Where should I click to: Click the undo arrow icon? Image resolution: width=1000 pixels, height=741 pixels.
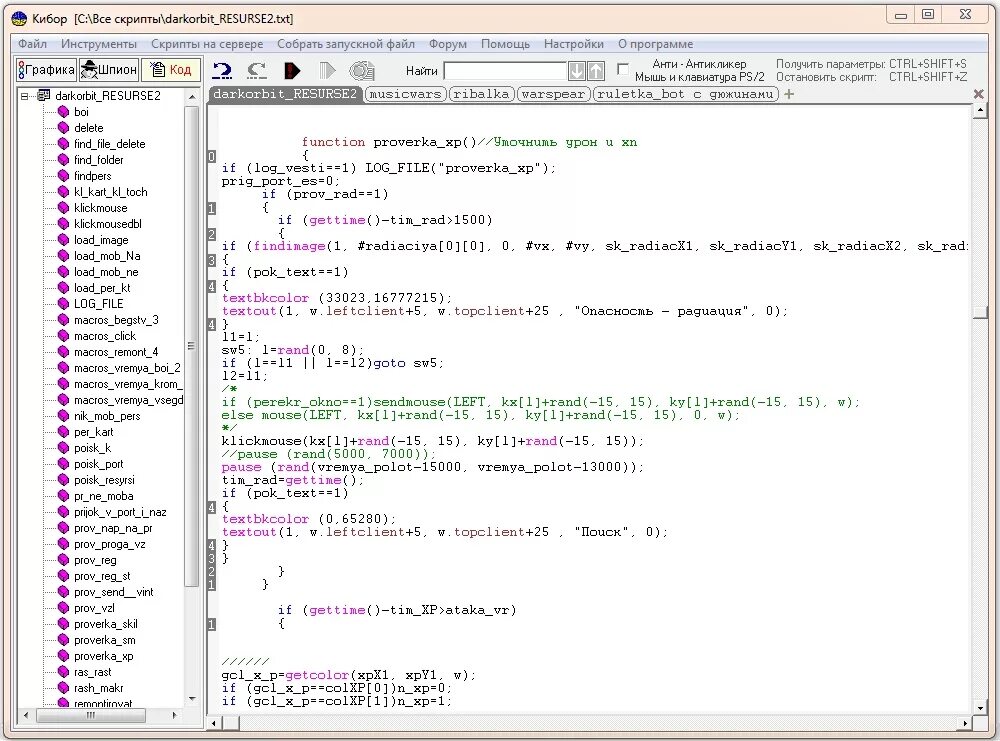point(222,70)
